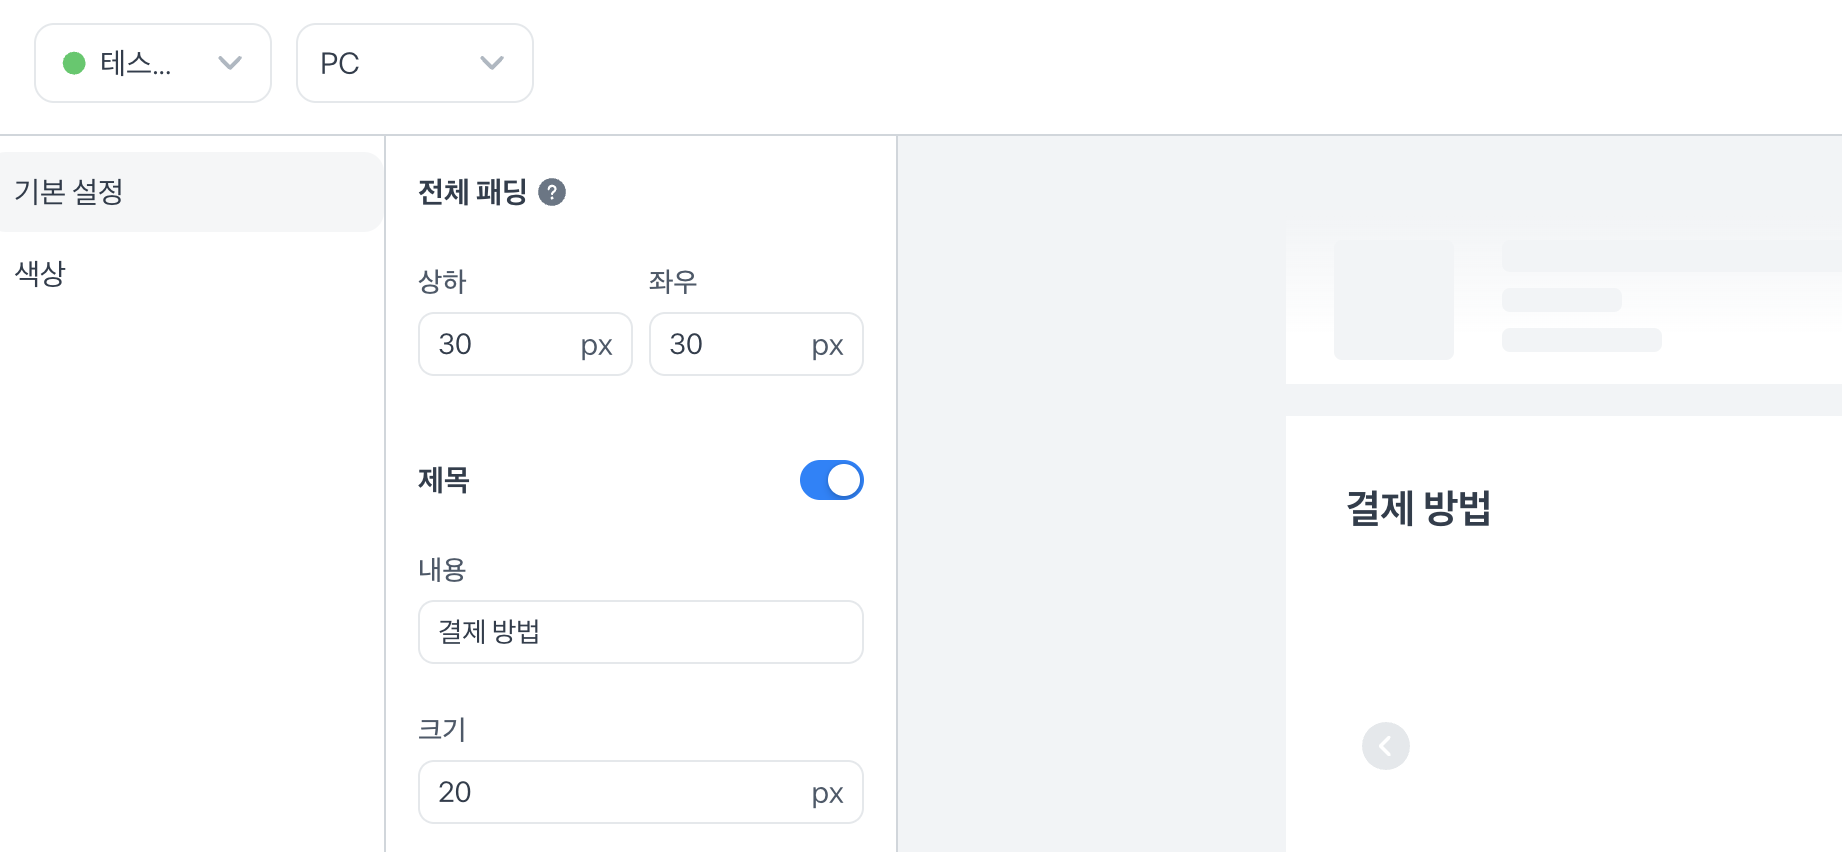Viewport: 1842px width, 852px height.
Task: Click the green status dot icon
Action: point(74,63)
